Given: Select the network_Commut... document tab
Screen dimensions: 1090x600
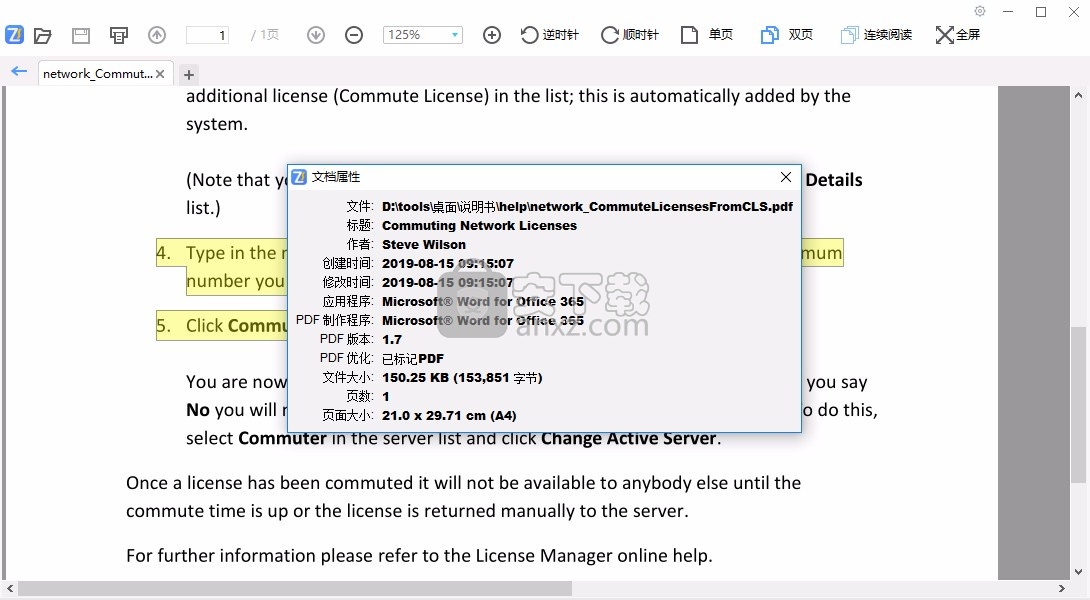Looking at the screenshot, I should coord(97,74).
